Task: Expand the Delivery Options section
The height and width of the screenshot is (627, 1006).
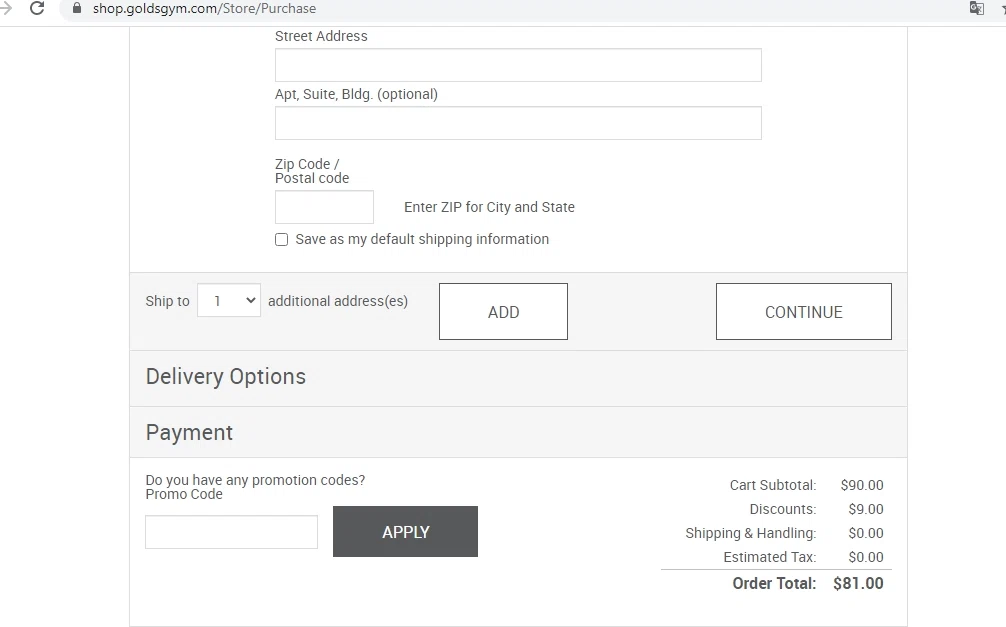Action: [x=518, y=377]
